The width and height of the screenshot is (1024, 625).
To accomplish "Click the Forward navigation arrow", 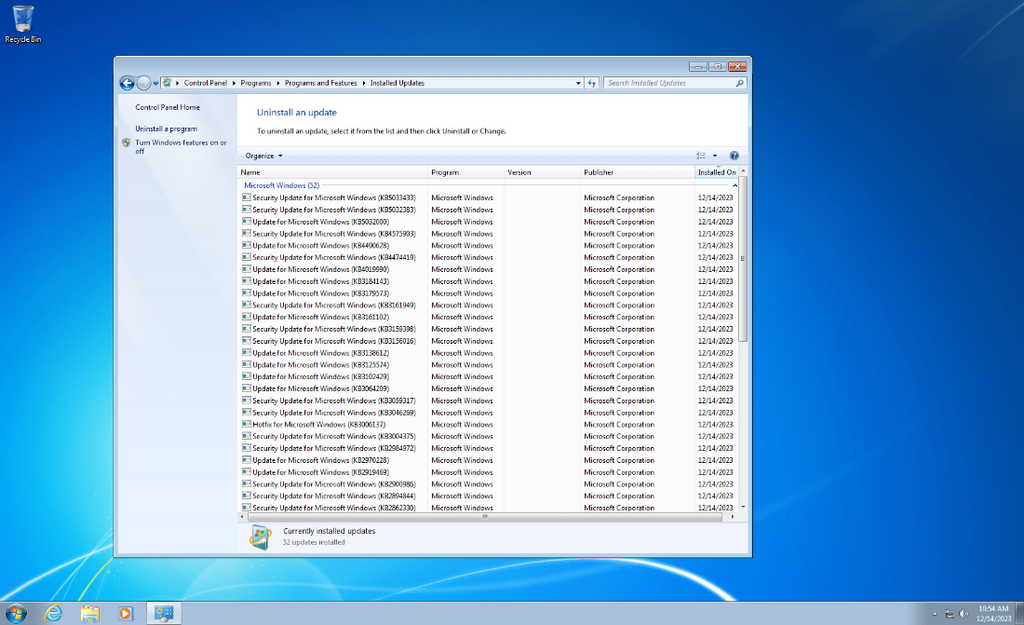I will coord(144,83).
